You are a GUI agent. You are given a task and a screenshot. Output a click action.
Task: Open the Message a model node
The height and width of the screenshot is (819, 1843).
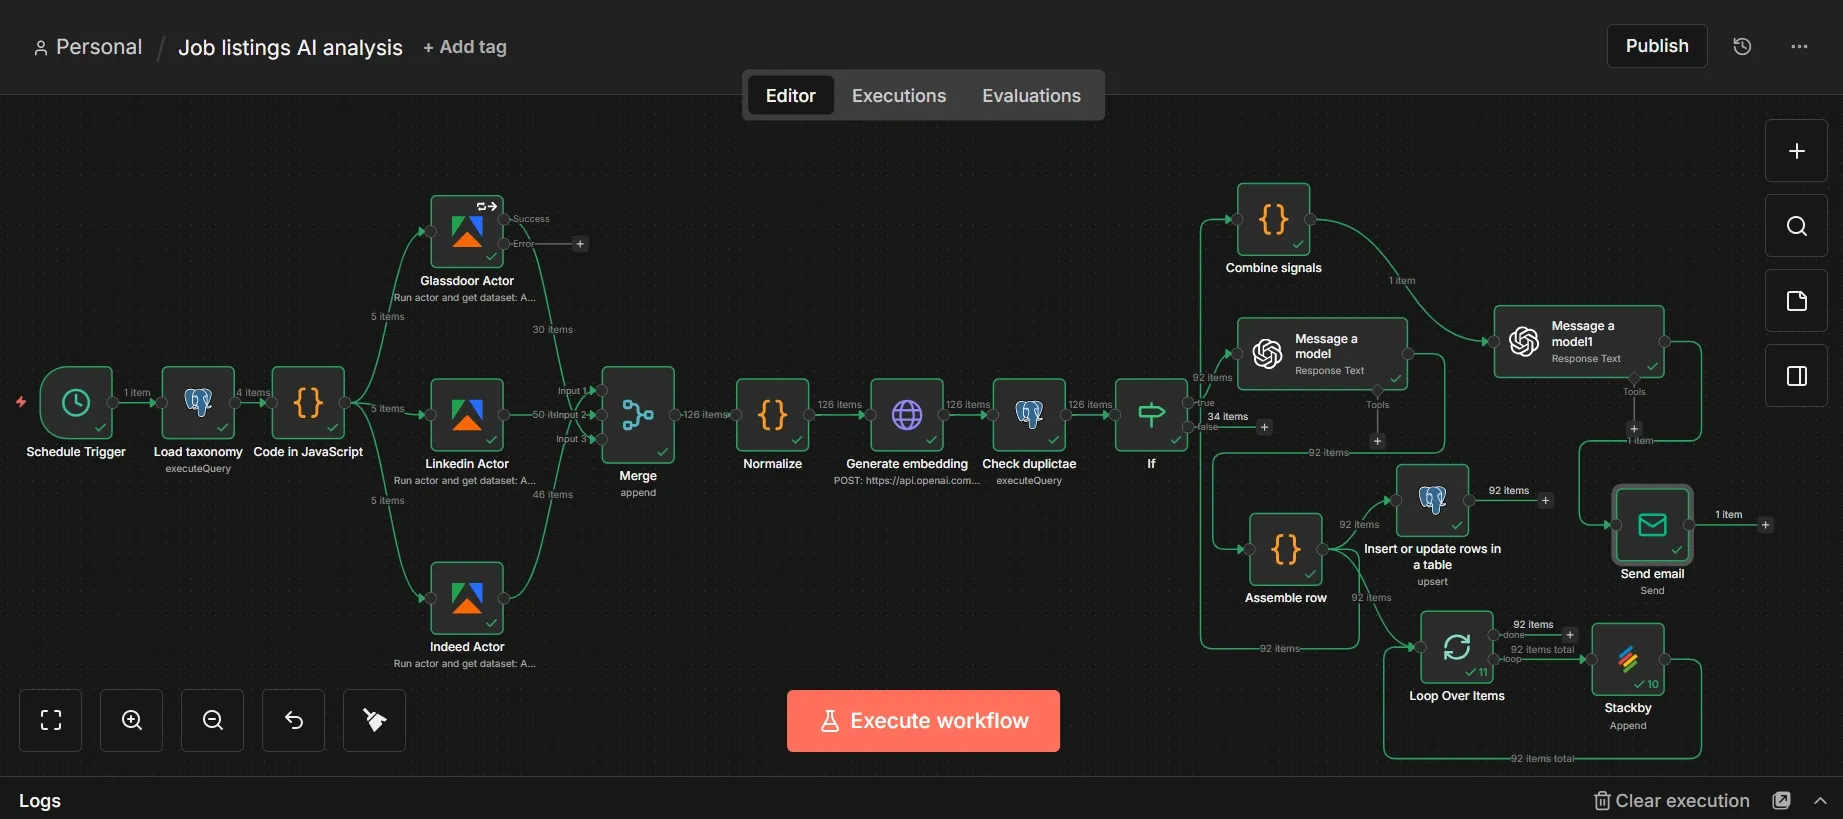pyautogui.click(x=1322, y=354)
